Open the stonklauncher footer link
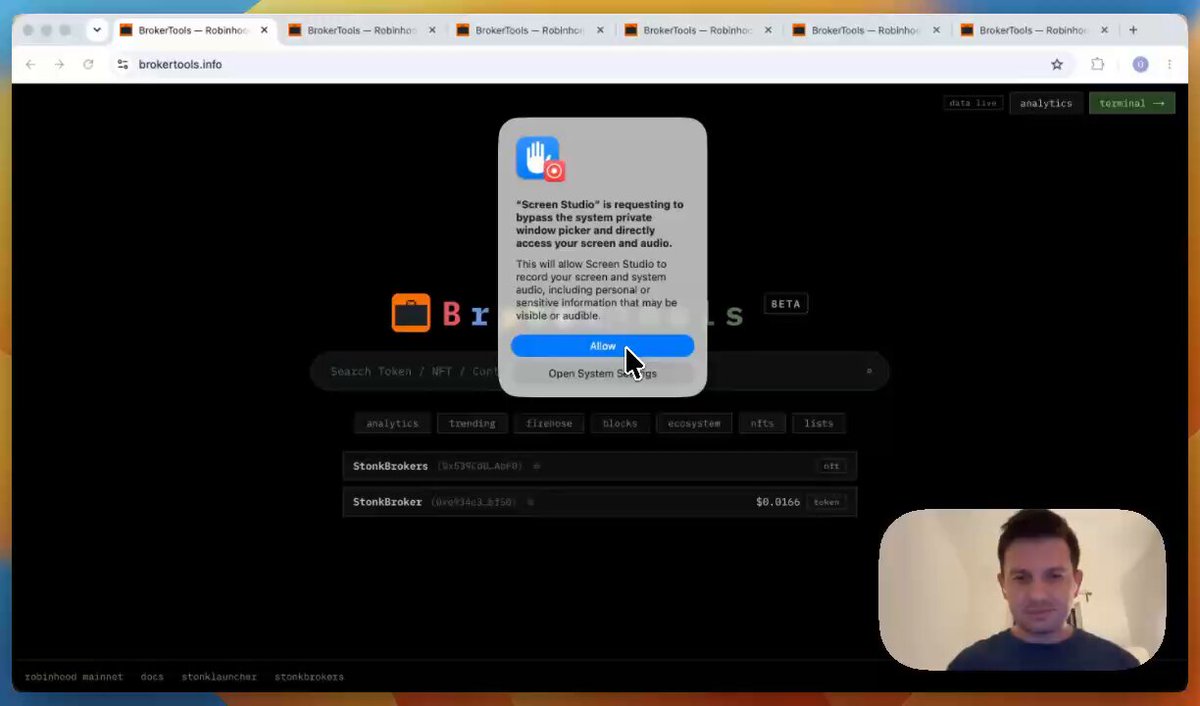 (219, 677)
